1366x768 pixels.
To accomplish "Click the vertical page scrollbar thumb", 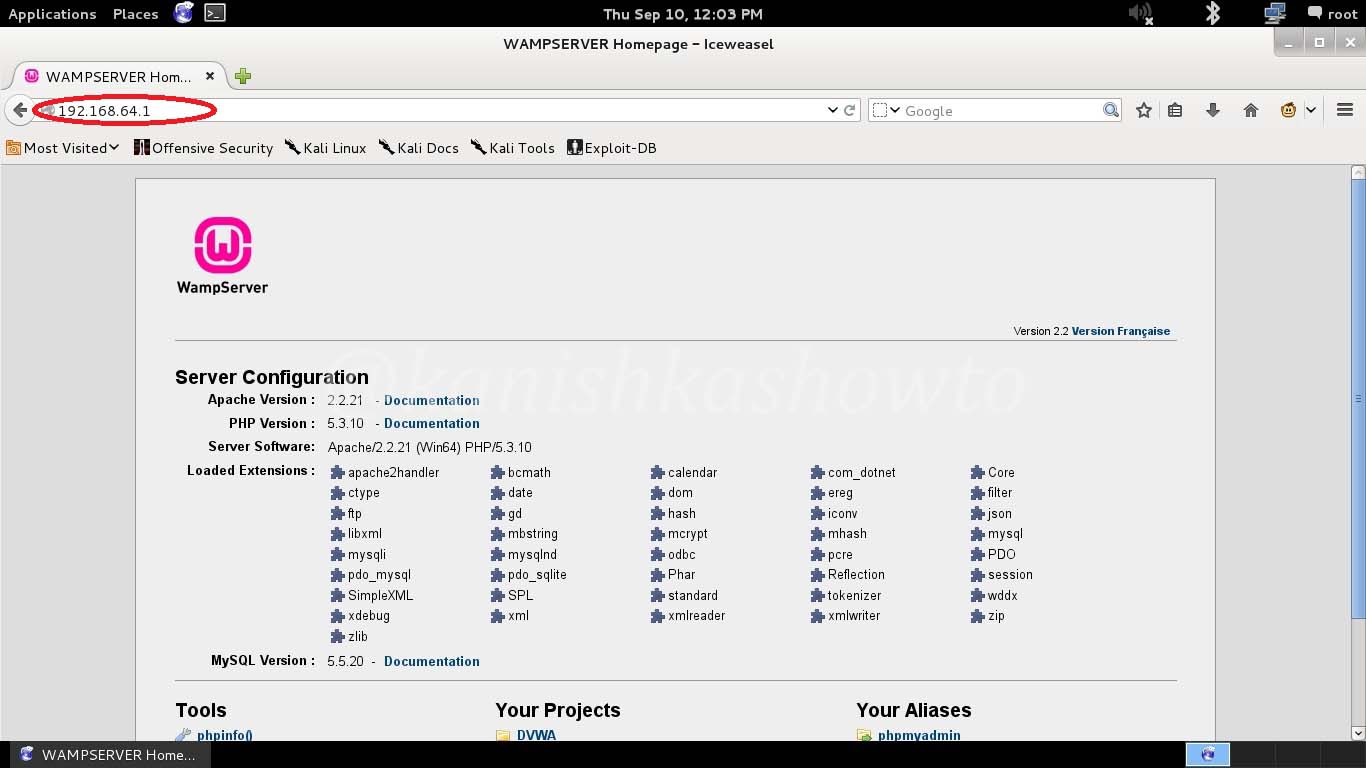I will pyautogui.click(x=1358, y=399).
